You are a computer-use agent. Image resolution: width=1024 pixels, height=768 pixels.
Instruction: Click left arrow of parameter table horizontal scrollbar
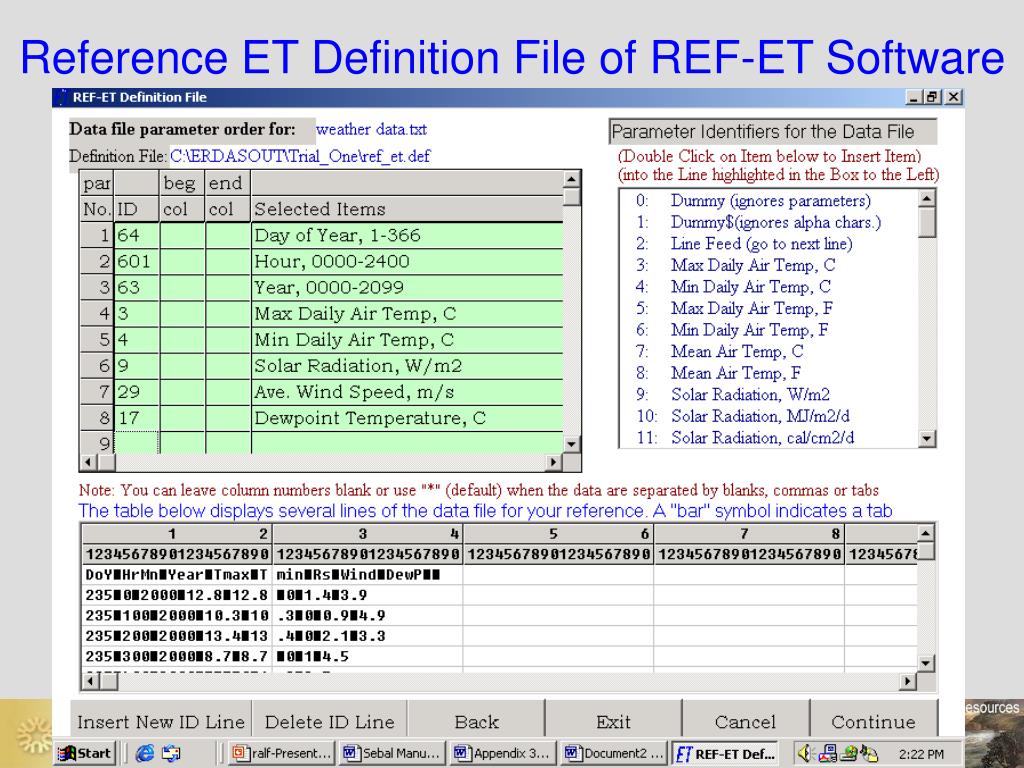(x=88, y=462)
